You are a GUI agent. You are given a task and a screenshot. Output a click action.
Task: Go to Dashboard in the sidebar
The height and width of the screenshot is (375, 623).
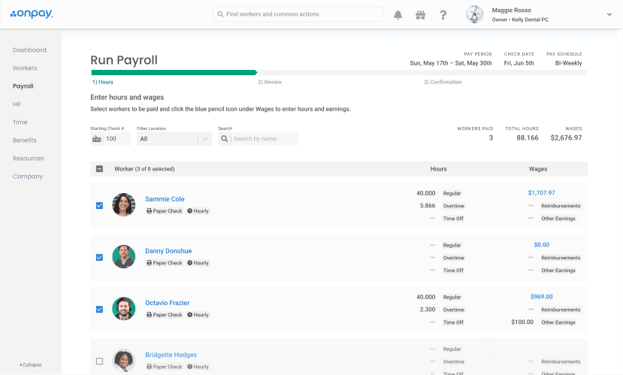click(x=29, y=50)
